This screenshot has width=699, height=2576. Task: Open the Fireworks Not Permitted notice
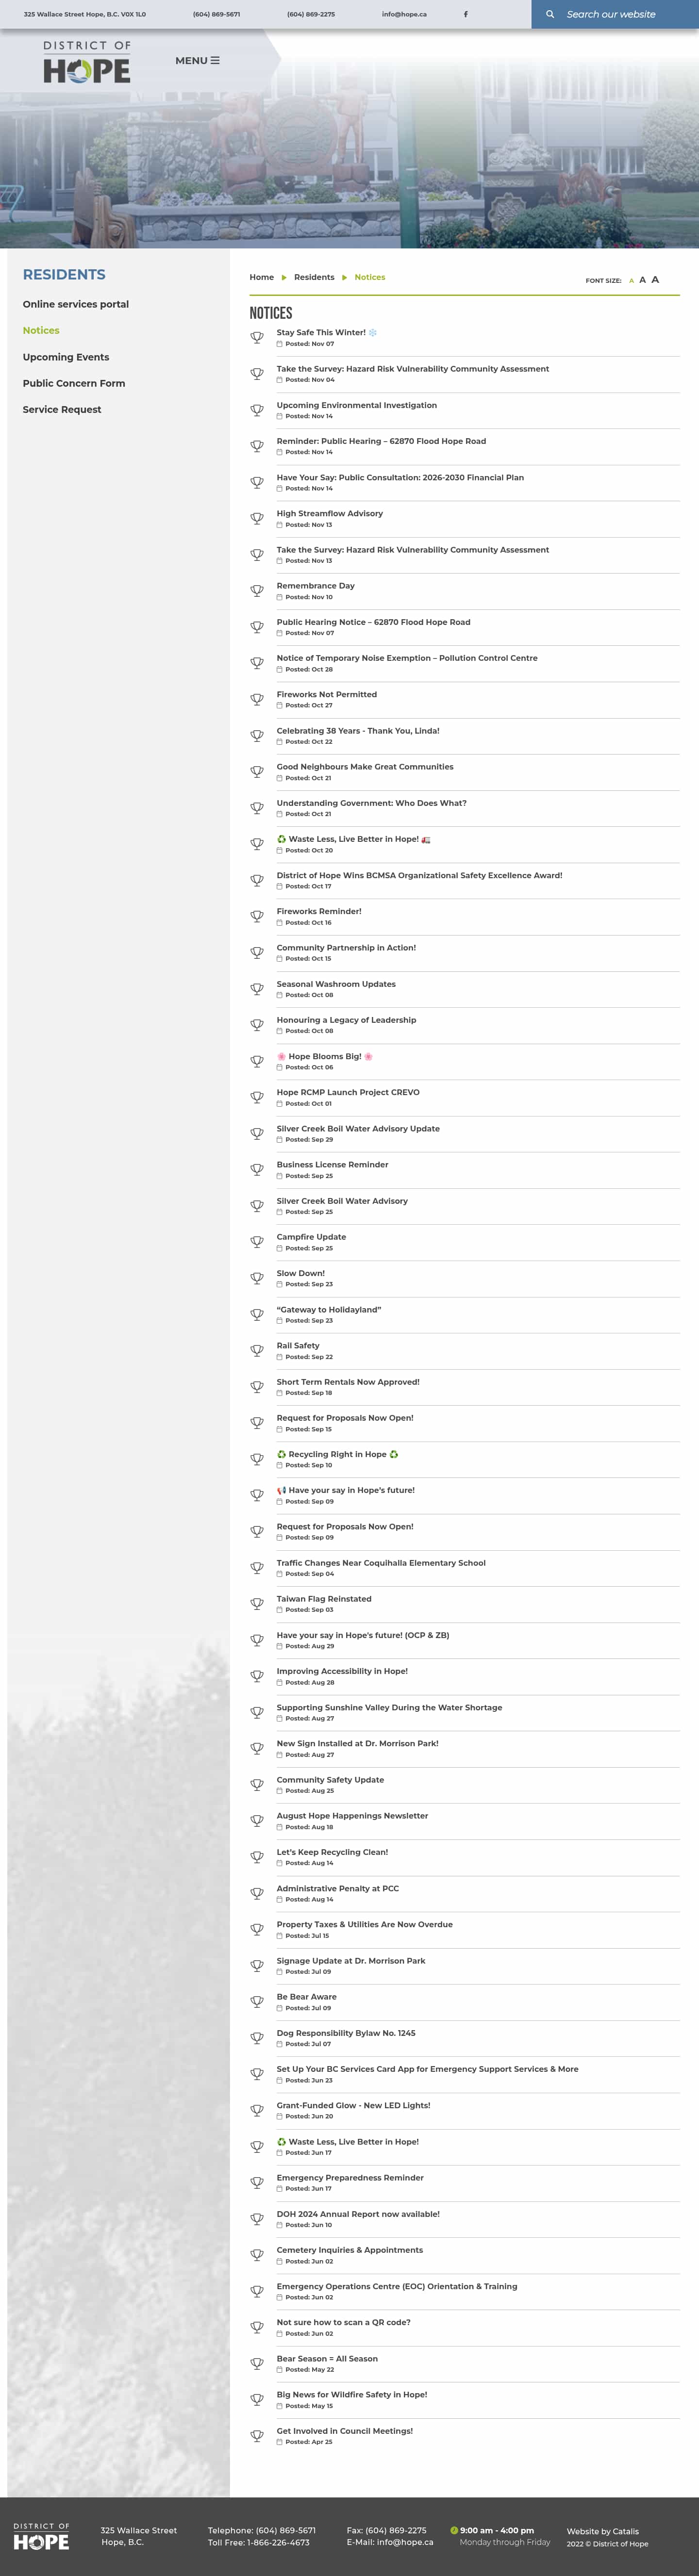pos(327,694)
